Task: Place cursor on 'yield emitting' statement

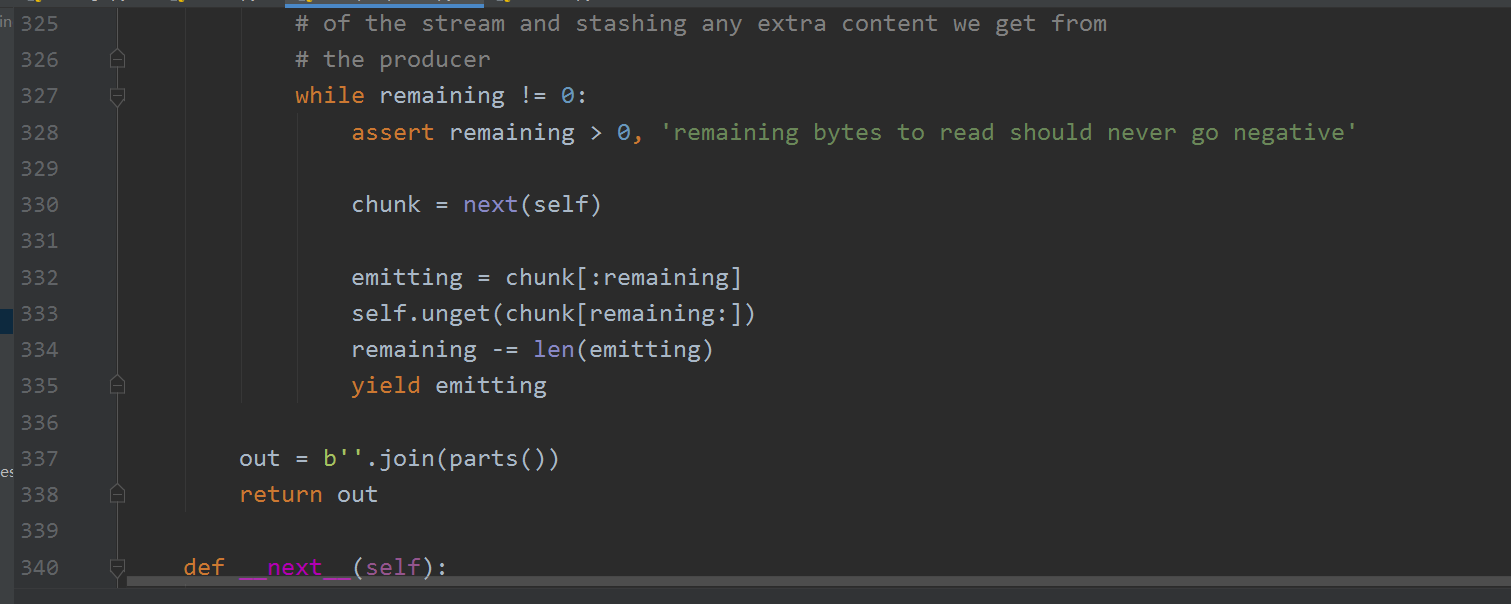Action: (x=449, y=385)
